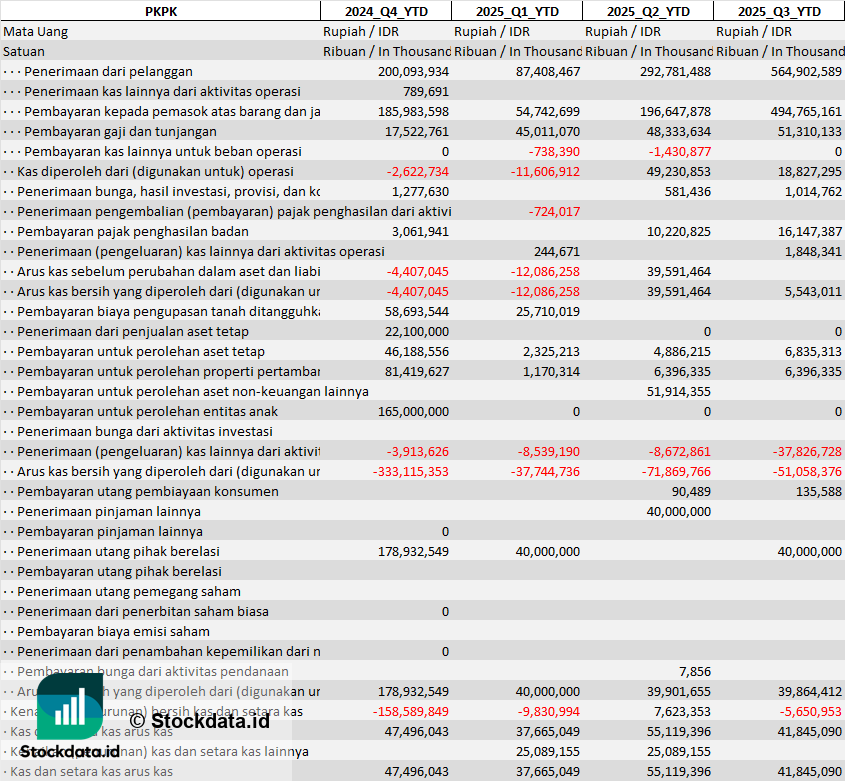Select the Penerimaan dari pelanggan row label
Image resolution: width=845 pixels, height=781 pixels.
pyautogui.click(x=108, y=71)
